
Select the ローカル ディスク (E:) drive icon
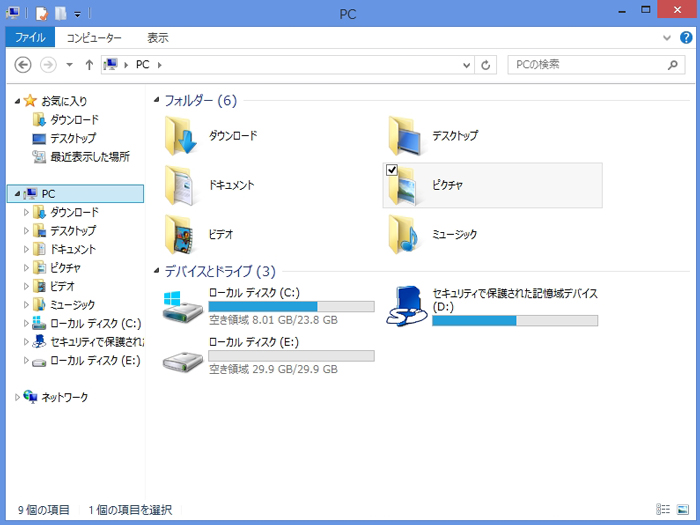pos(183,361)
